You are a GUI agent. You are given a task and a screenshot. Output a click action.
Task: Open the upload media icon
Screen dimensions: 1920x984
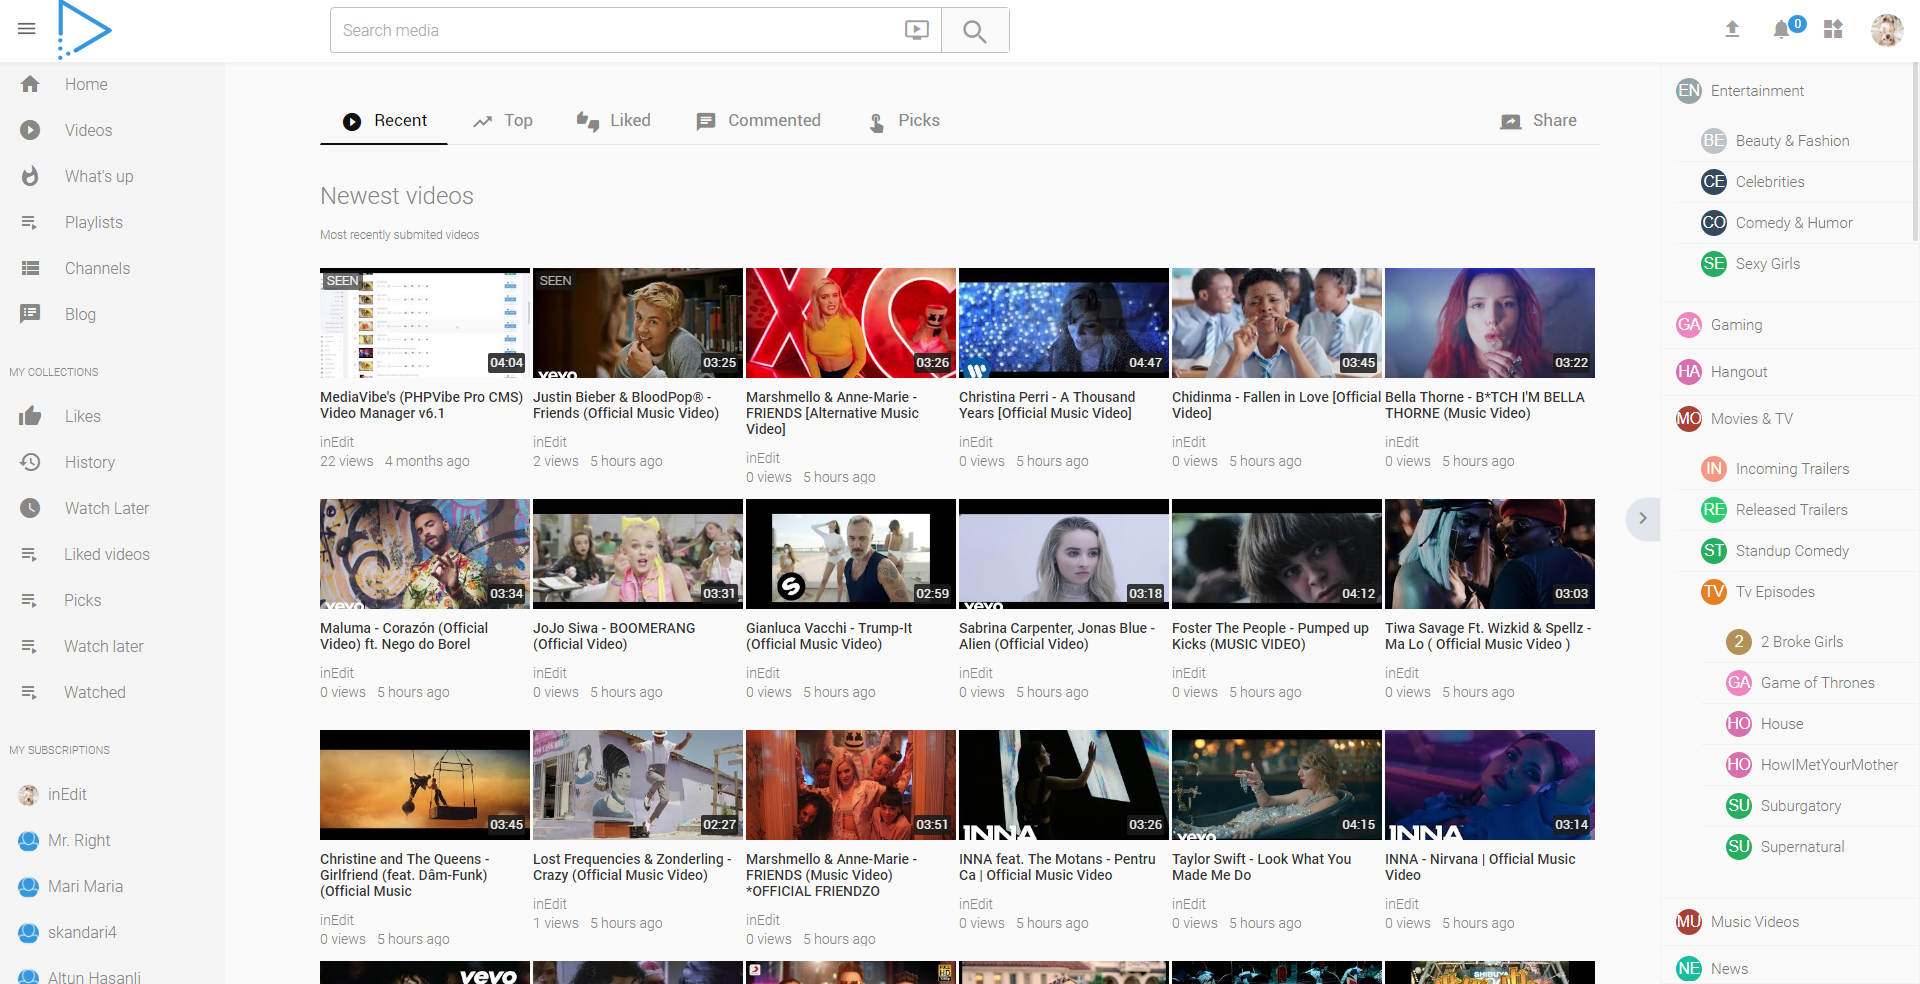pos(1732,30)
